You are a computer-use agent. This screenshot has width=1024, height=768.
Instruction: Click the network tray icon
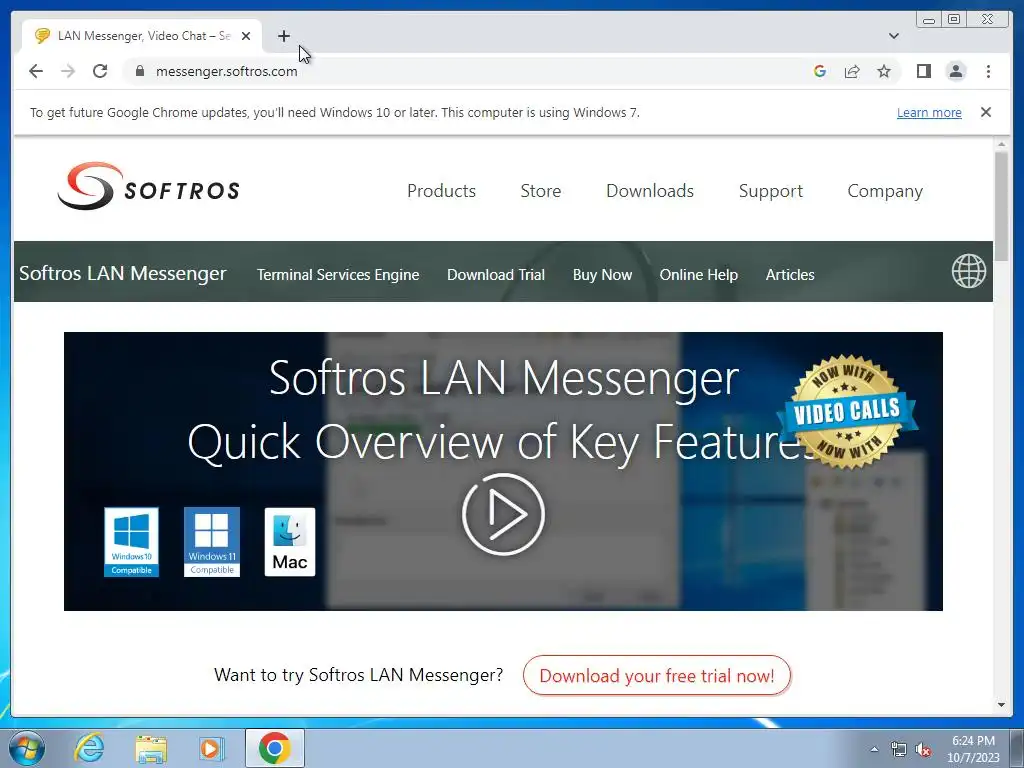[899, 750]
